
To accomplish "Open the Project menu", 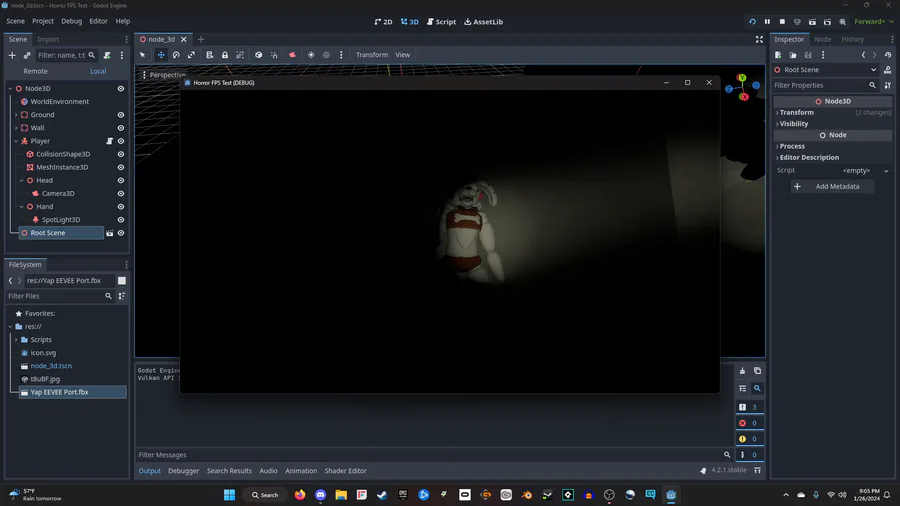I will click(42, 21).
